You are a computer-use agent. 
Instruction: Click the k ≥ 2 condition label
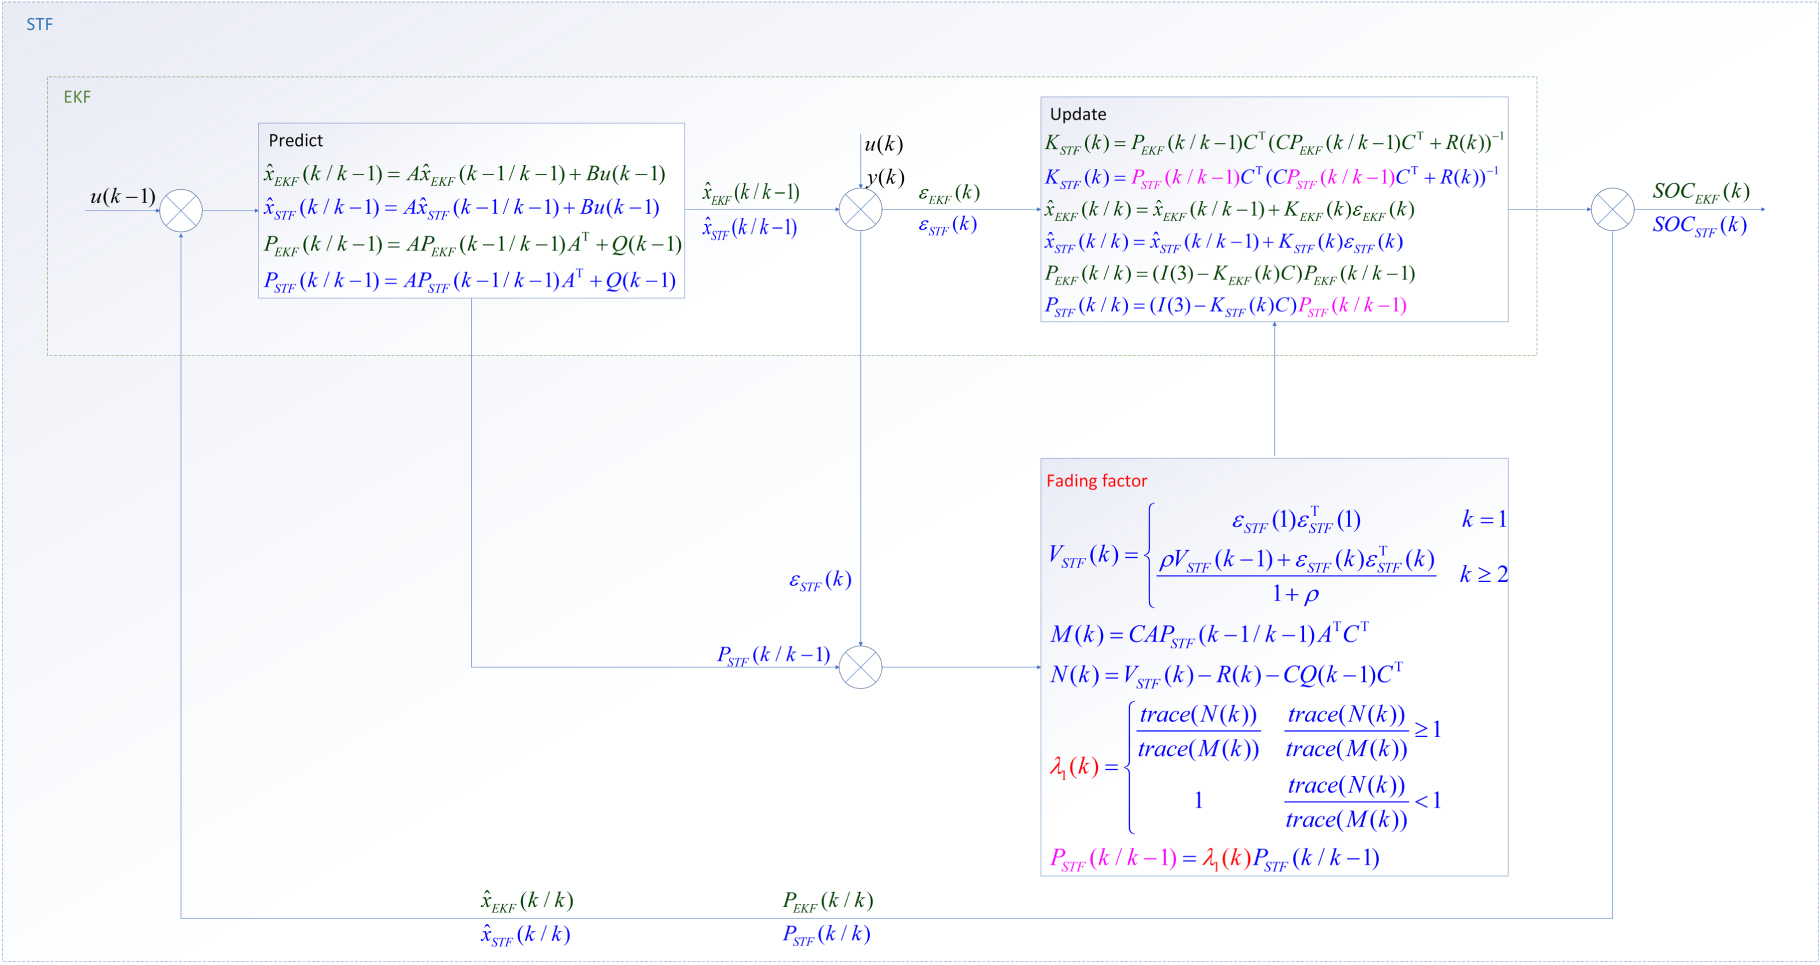(1484, 574)
